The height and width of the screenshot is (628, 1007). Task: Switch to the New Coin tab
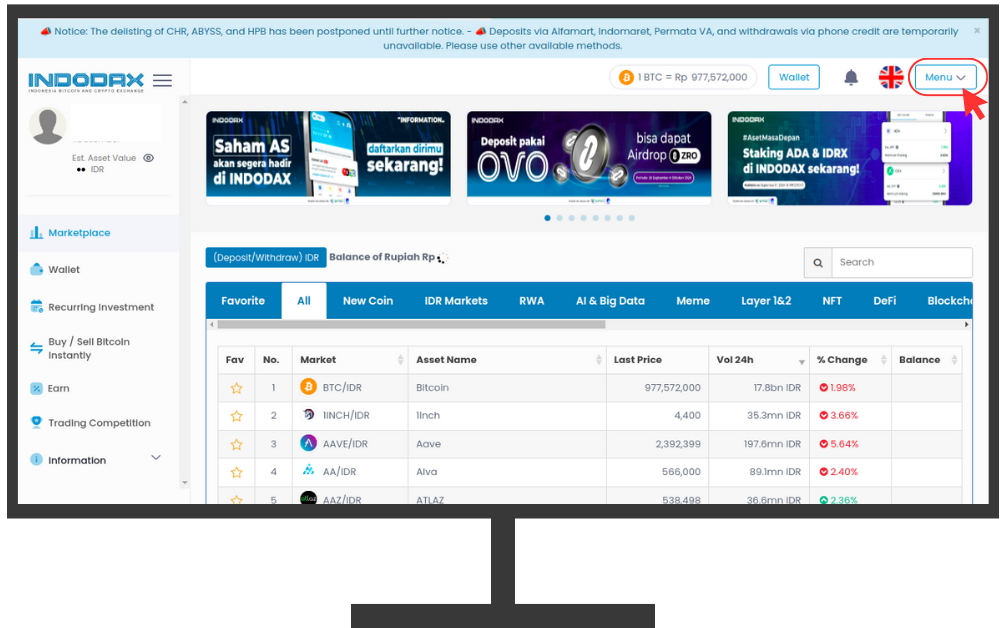368,301
